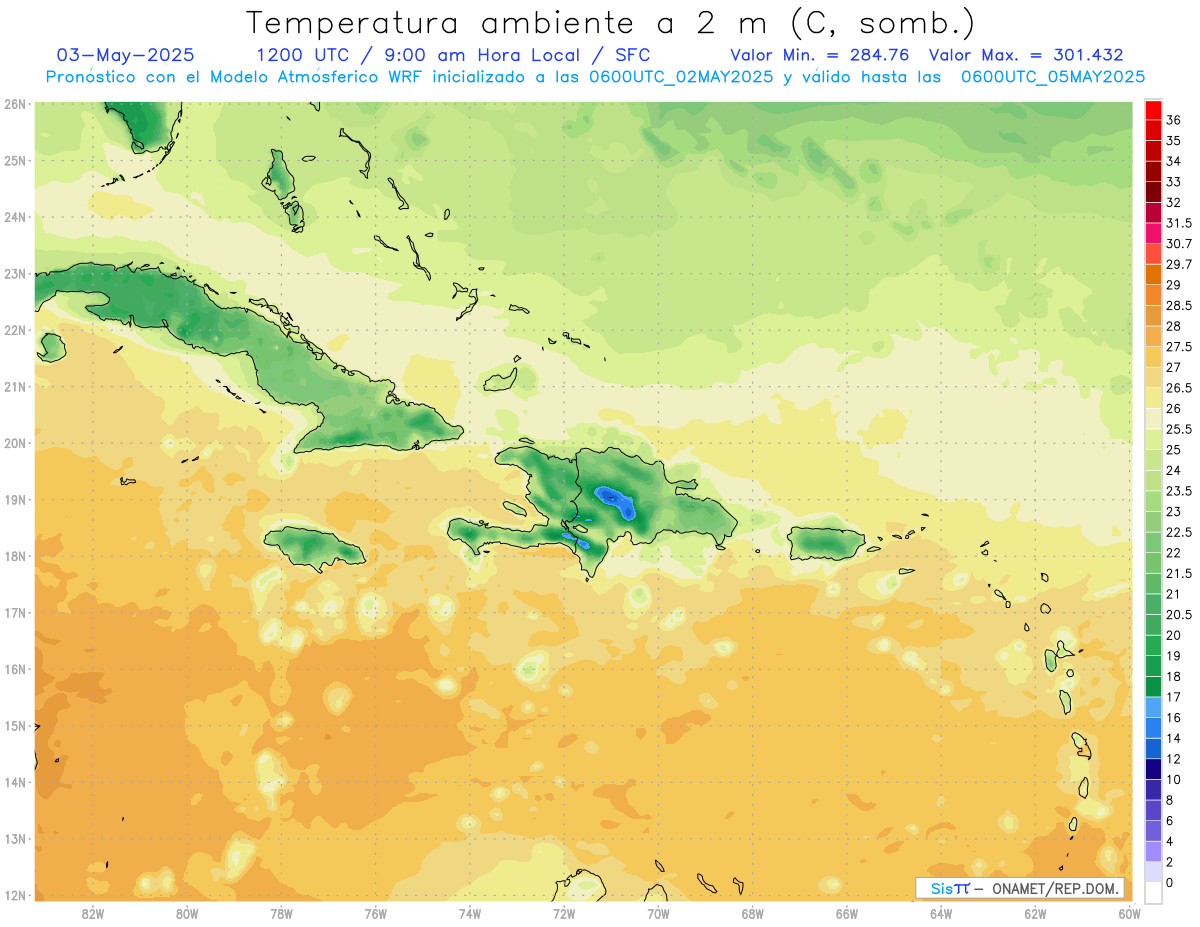Screen dimensions: 1200x927
Task: Click the legend value "0"
Action: point(1170,882)
